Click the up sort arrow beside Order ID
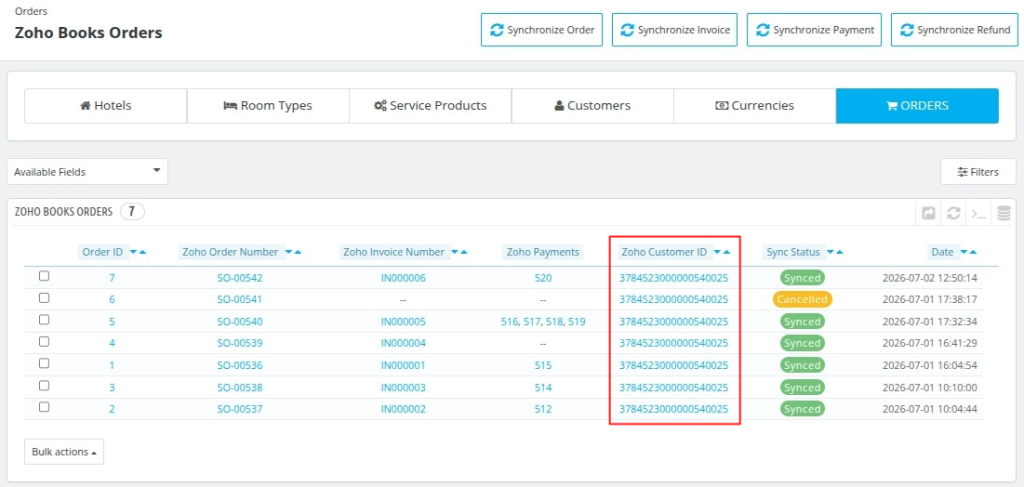The image size is (1024, 487). pos(142,252)
